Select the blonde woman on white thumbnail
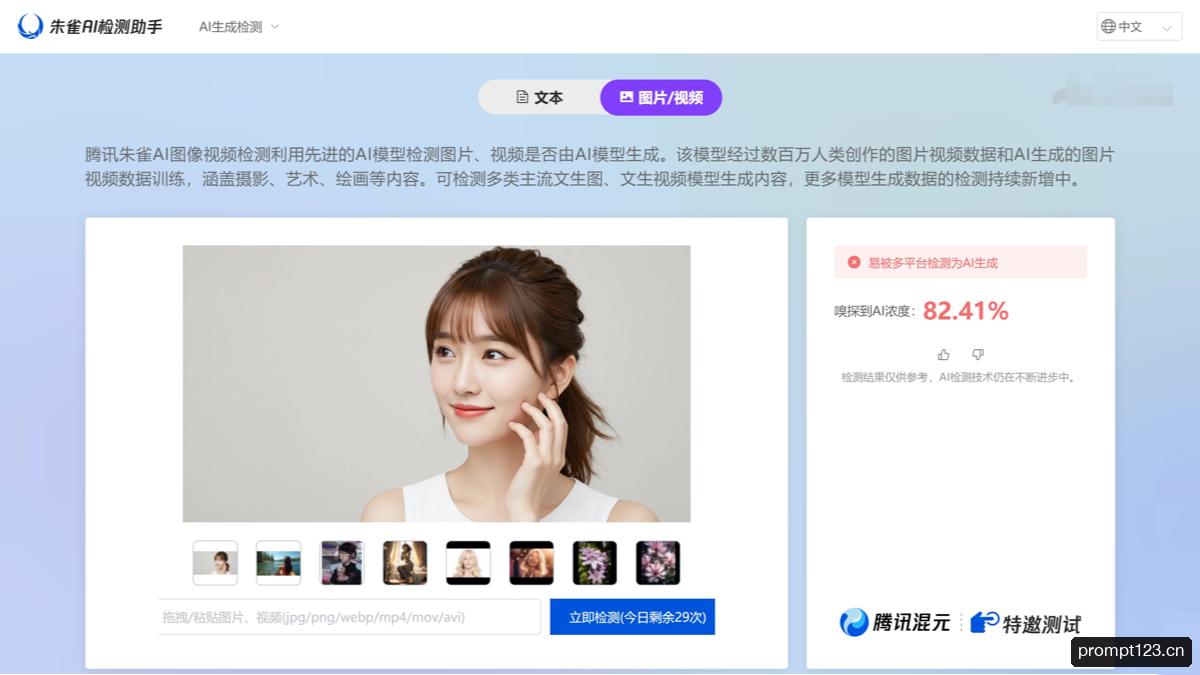This screenshot has height=675, width=1200. point(468,563)
